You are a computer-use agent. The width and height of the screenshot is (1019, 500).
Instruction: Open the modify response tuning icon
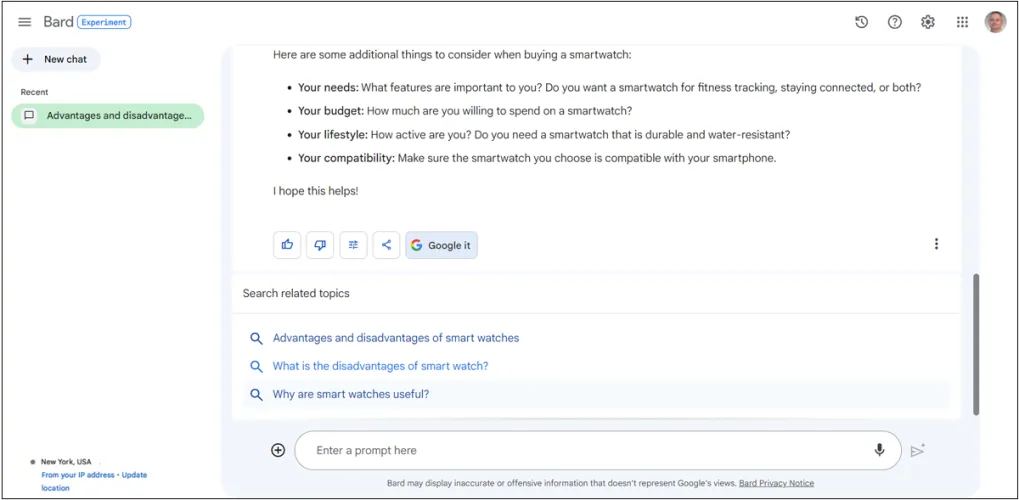click(353, 245)
